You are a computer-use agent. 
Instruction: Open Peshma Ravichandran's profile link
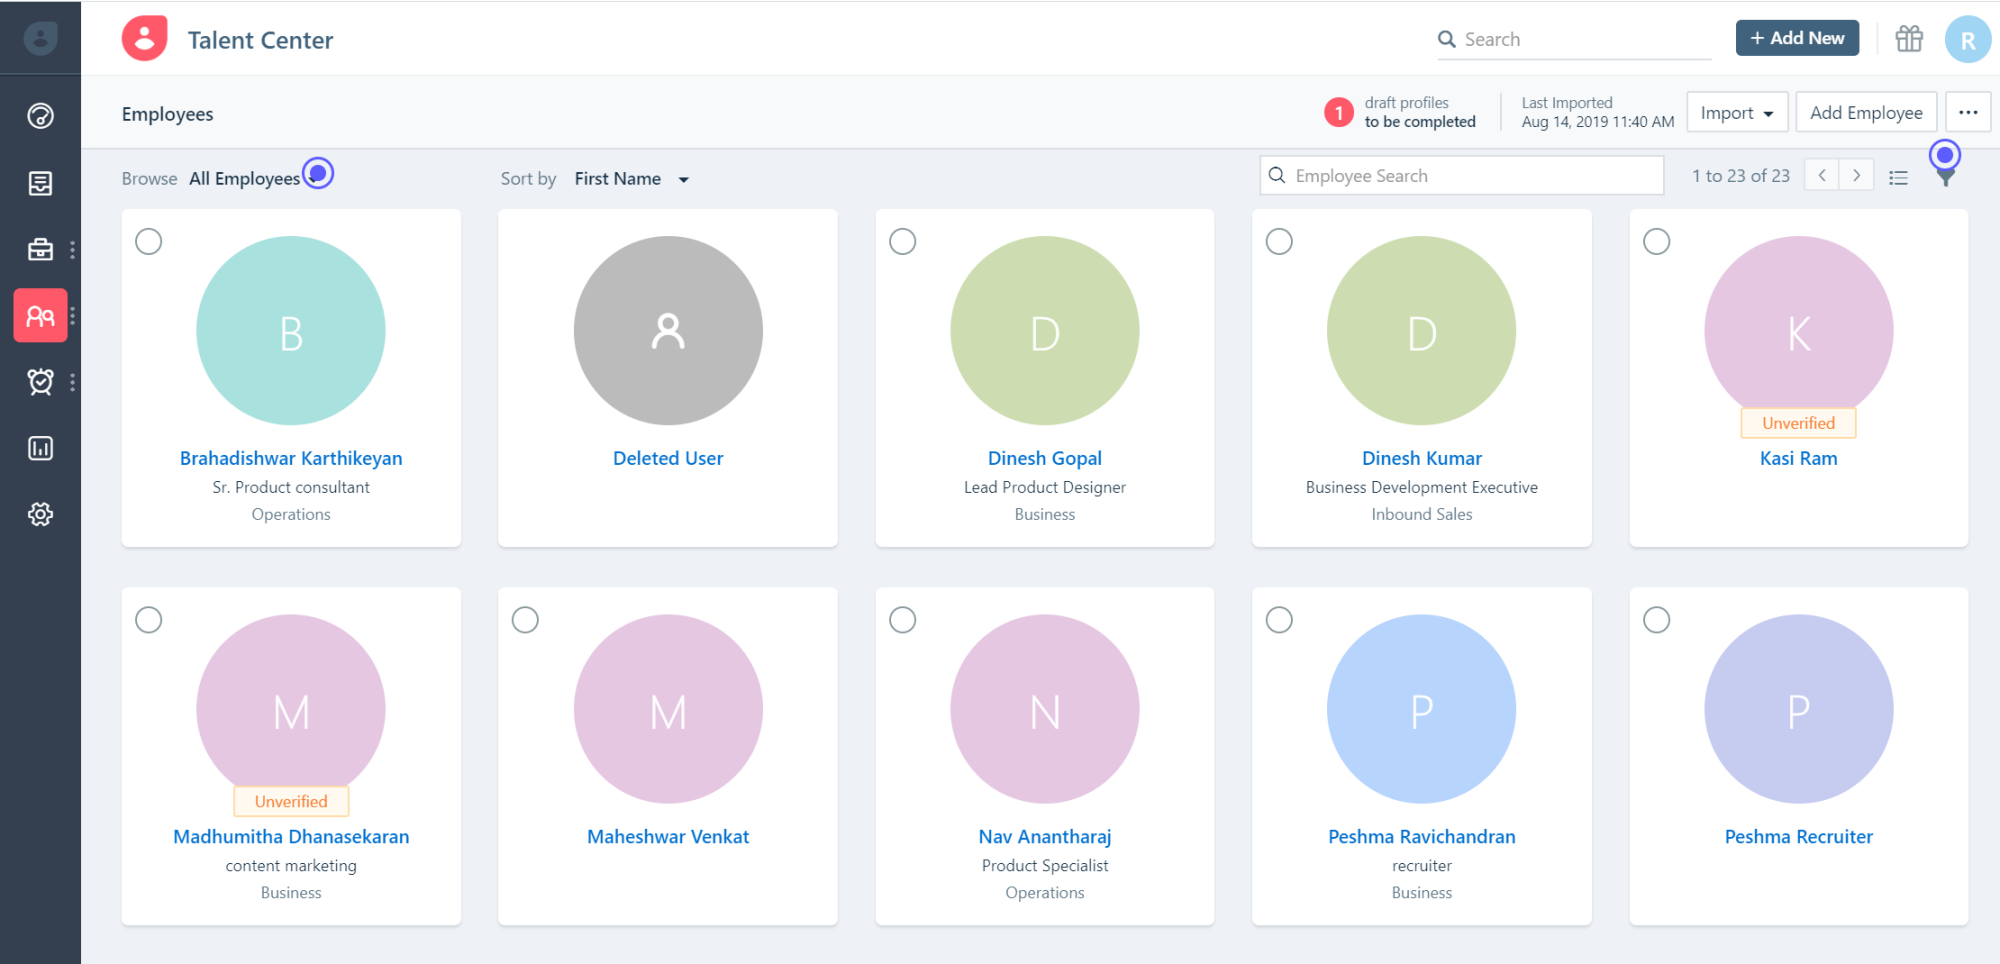click(1421, 836)
